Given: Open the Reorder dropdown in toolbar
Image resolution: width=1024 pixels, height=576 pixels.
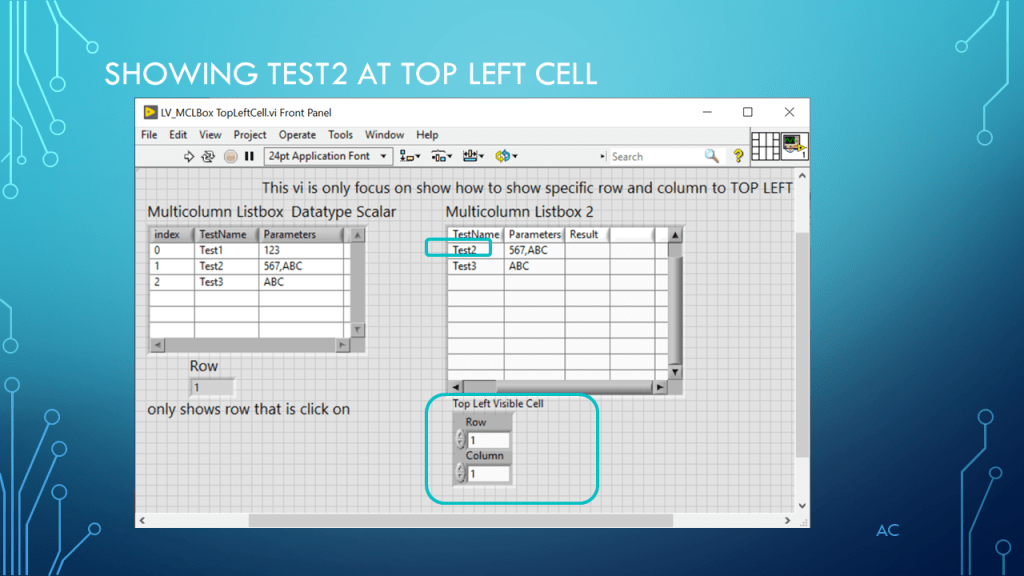Looking at the screenshot, I should pos(506,156).
